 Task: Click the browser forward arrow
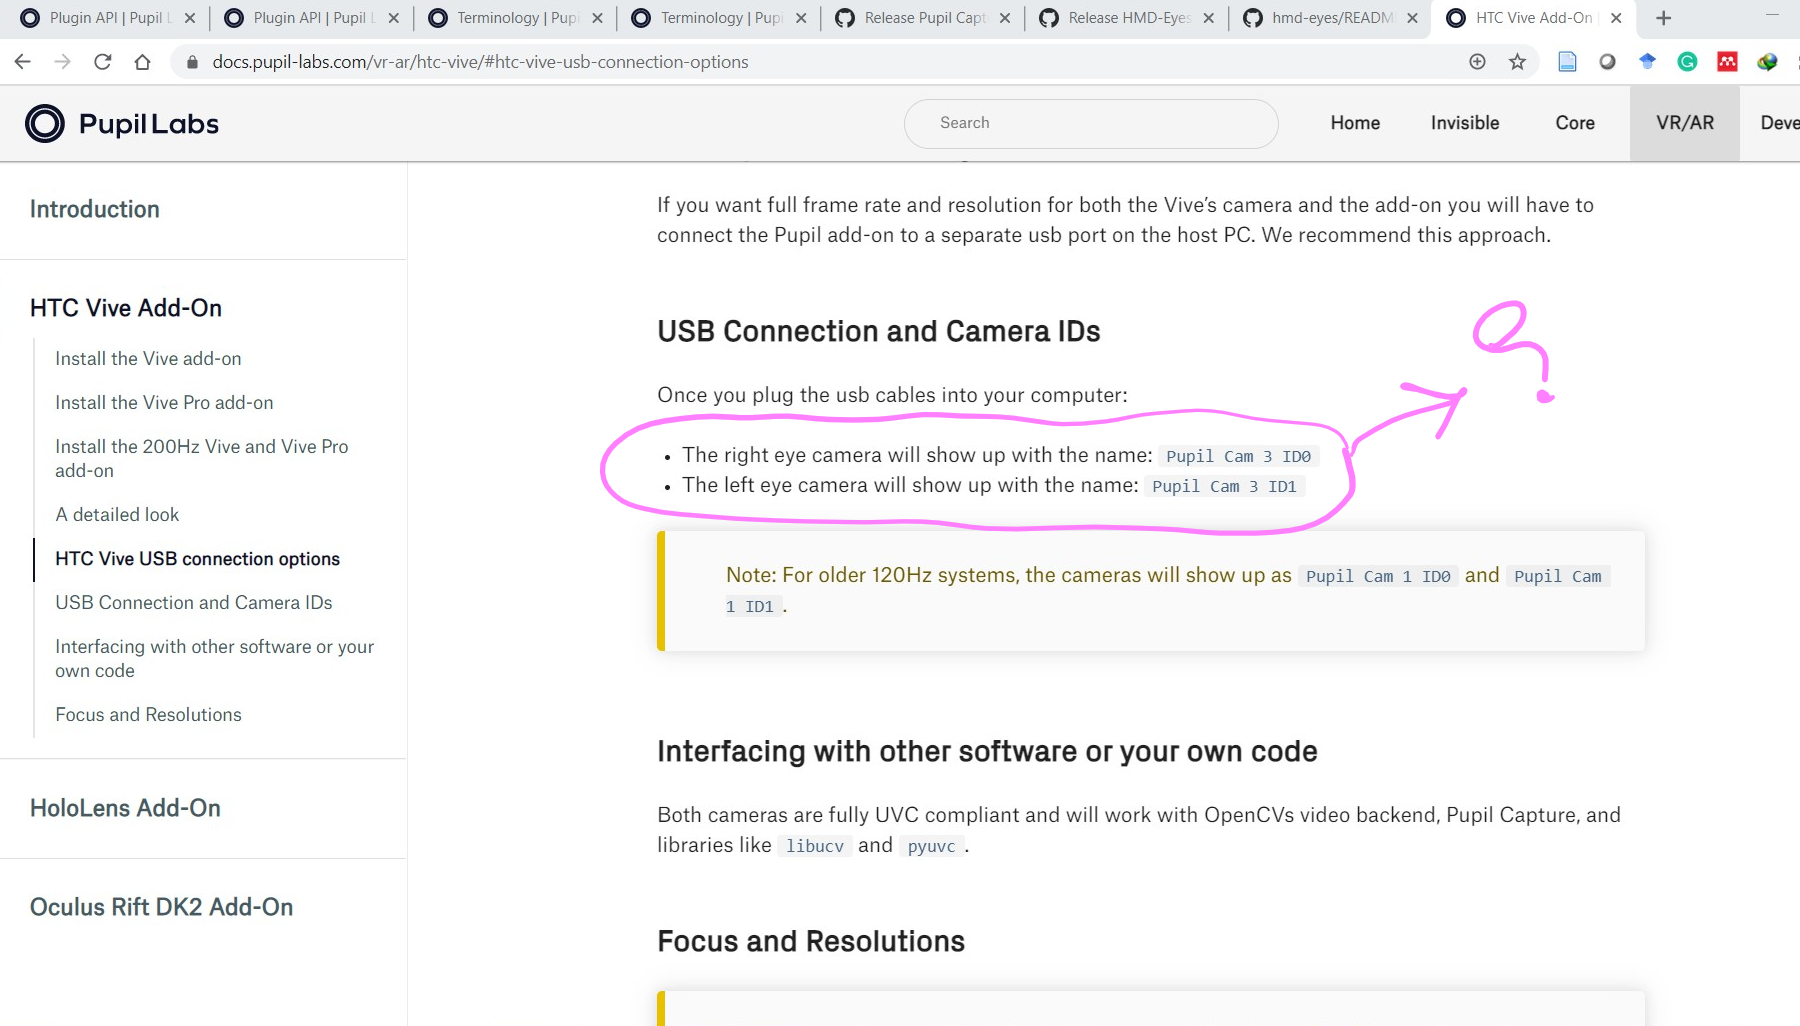[62, 62]
